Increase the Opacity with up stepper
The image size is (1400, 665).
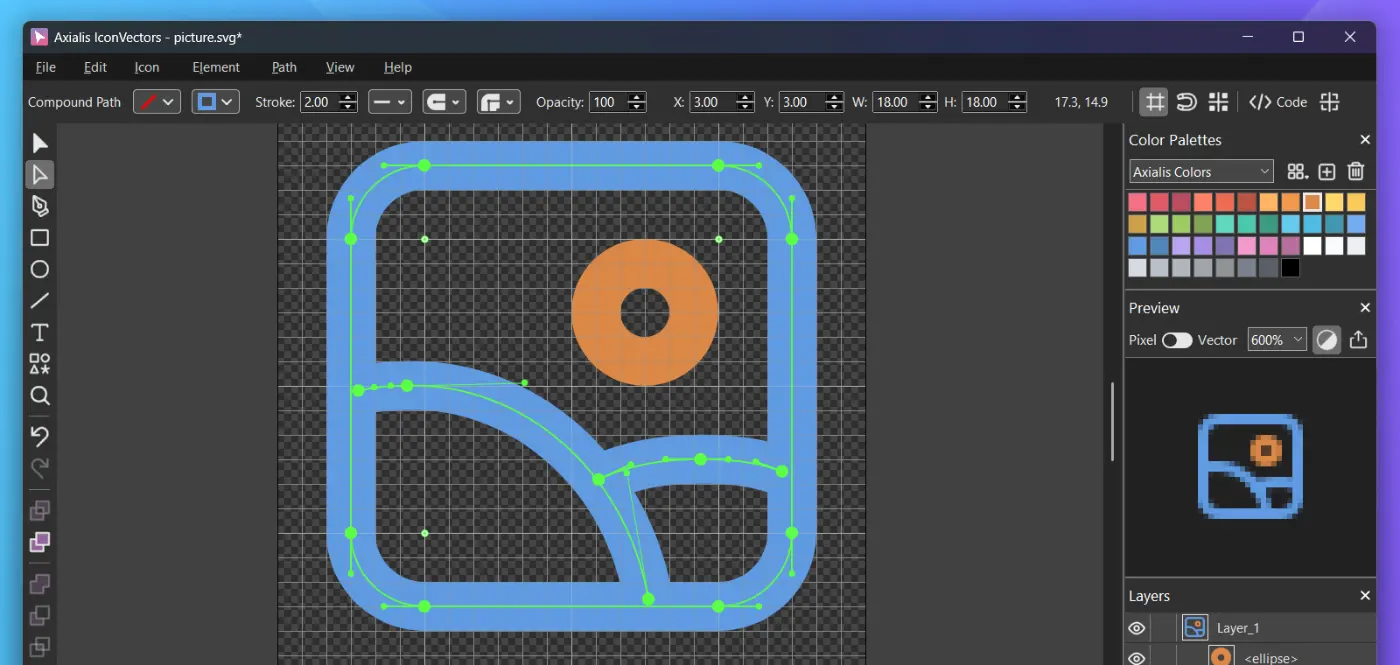pos(637,97)
